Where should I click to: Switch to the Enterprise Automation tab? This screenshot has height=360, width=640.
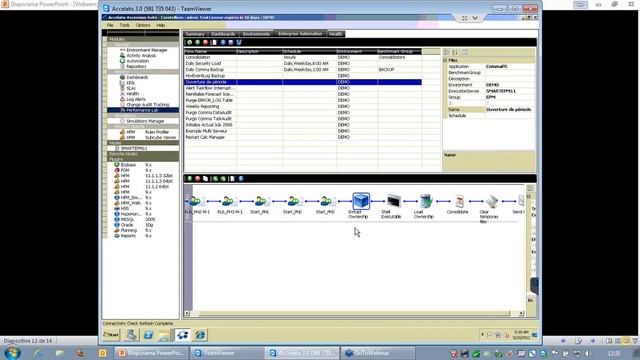(300, 34)
